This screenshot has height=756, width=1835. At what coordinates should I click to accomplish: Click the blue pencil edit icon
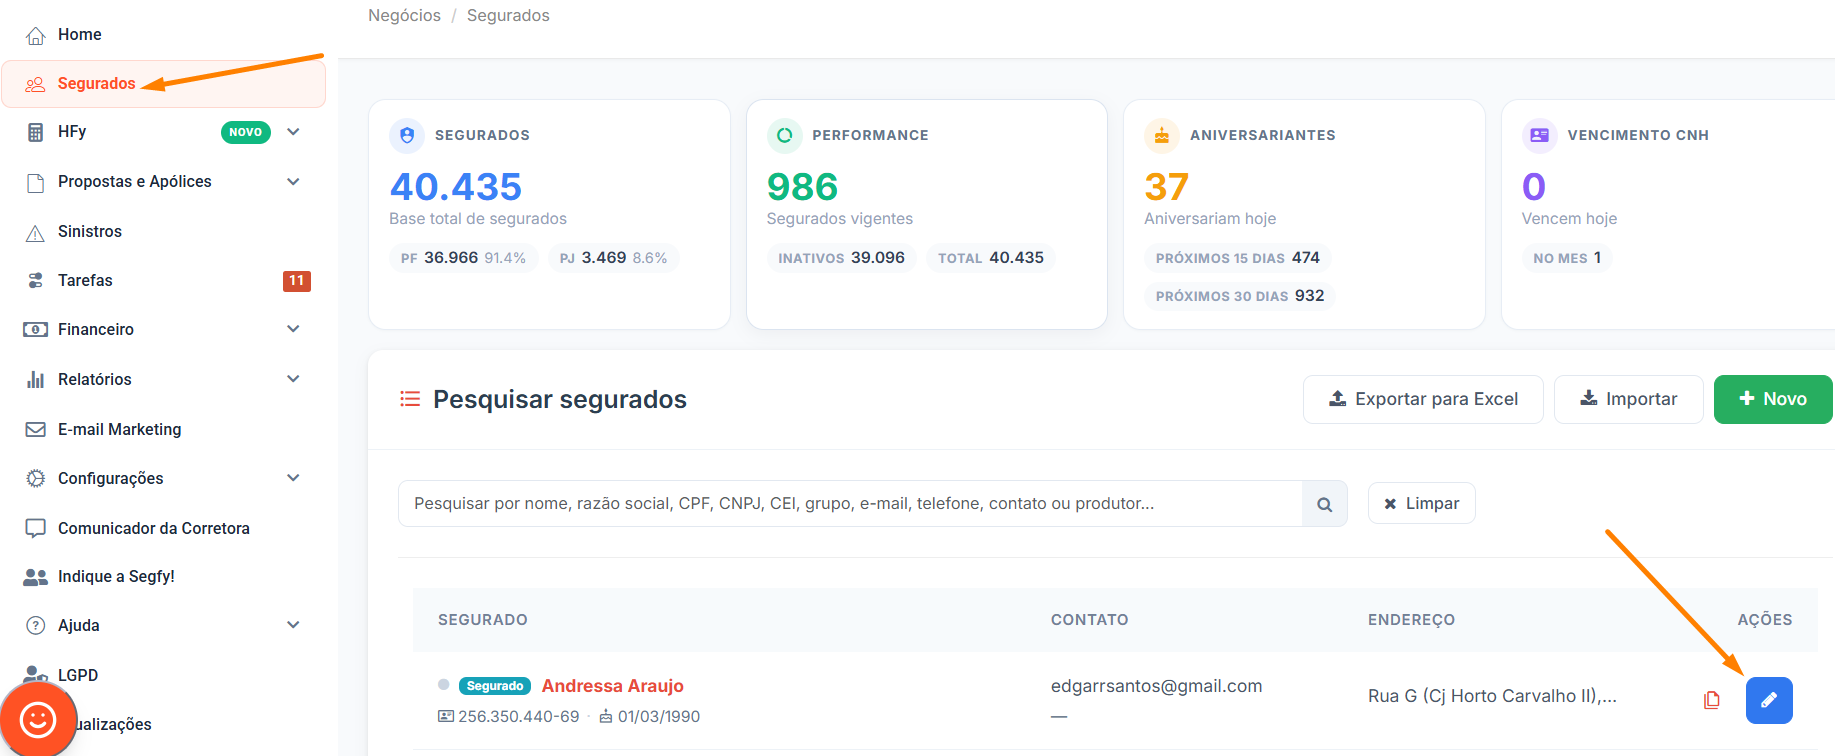click(1768, 700)
